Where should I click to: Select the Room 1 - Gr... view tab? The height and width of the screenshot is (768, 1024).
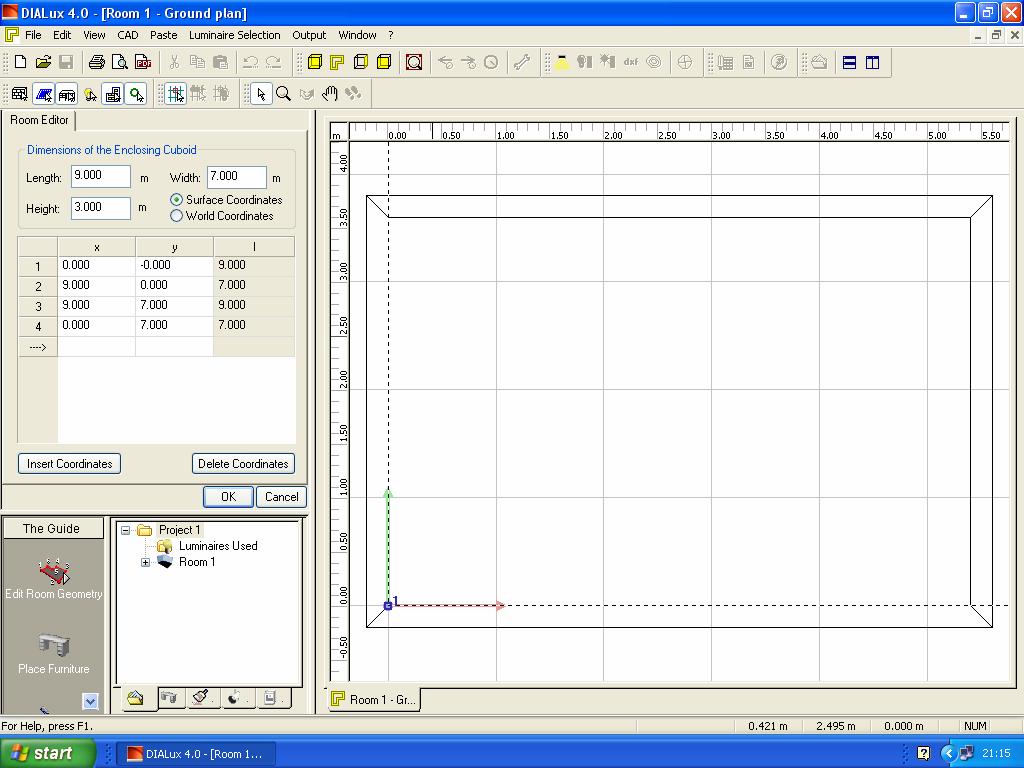point(375,699)
